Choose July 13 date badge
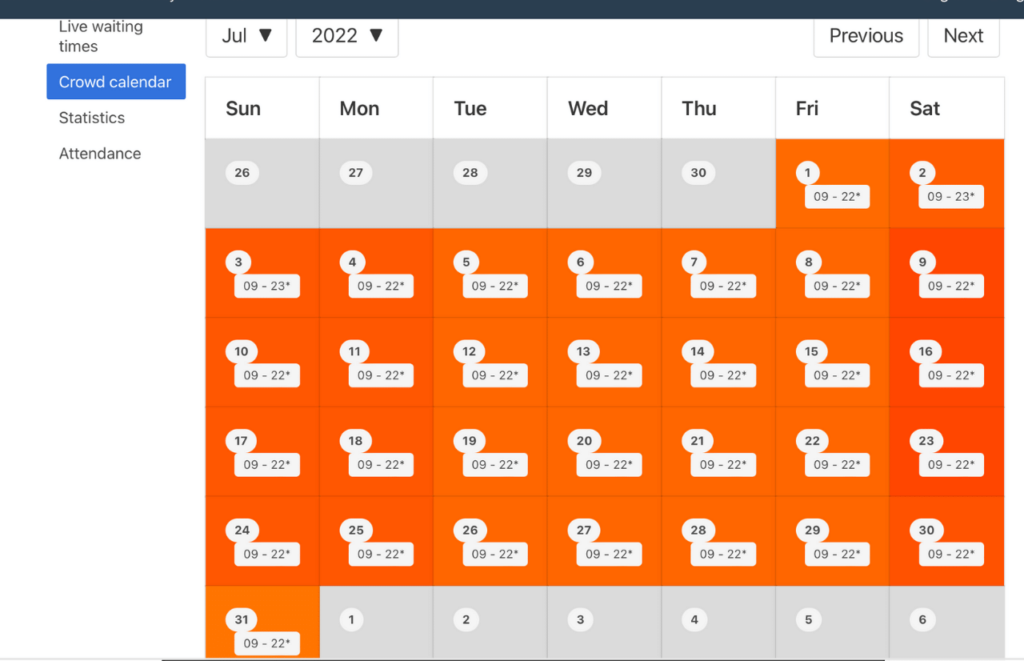 (x=584, y=352)
